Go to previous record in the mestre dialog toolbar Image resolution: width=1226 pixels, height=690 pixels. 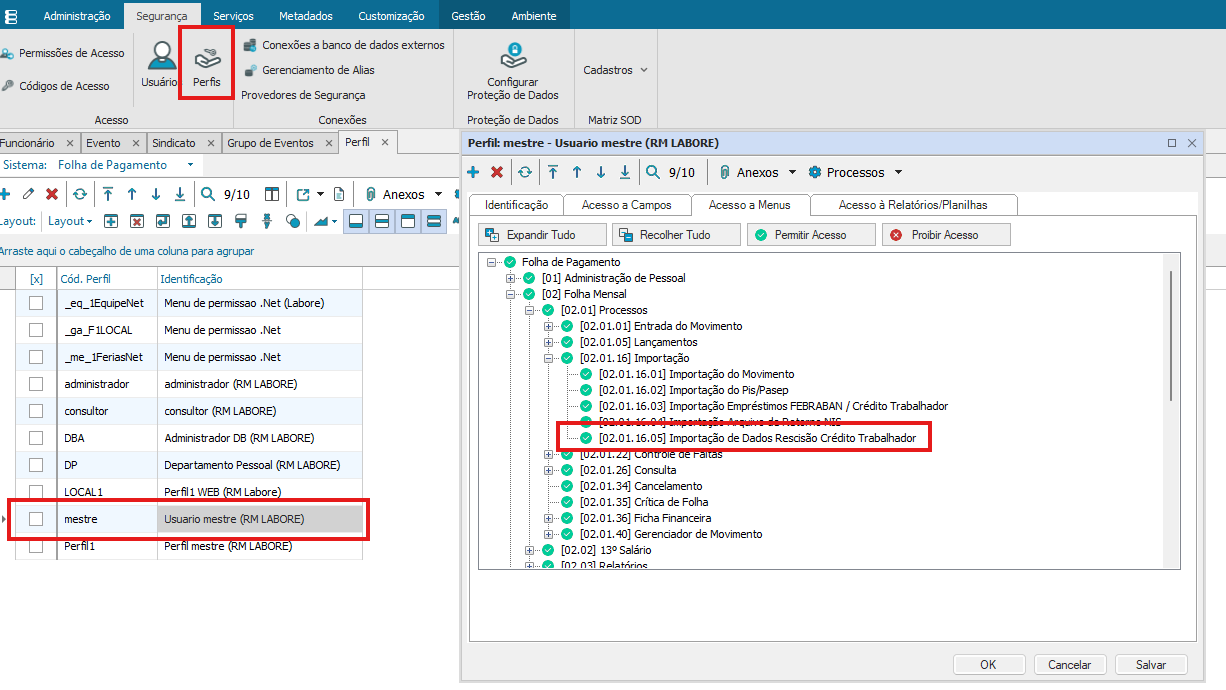pyautogui.click(x=577, y=172)
